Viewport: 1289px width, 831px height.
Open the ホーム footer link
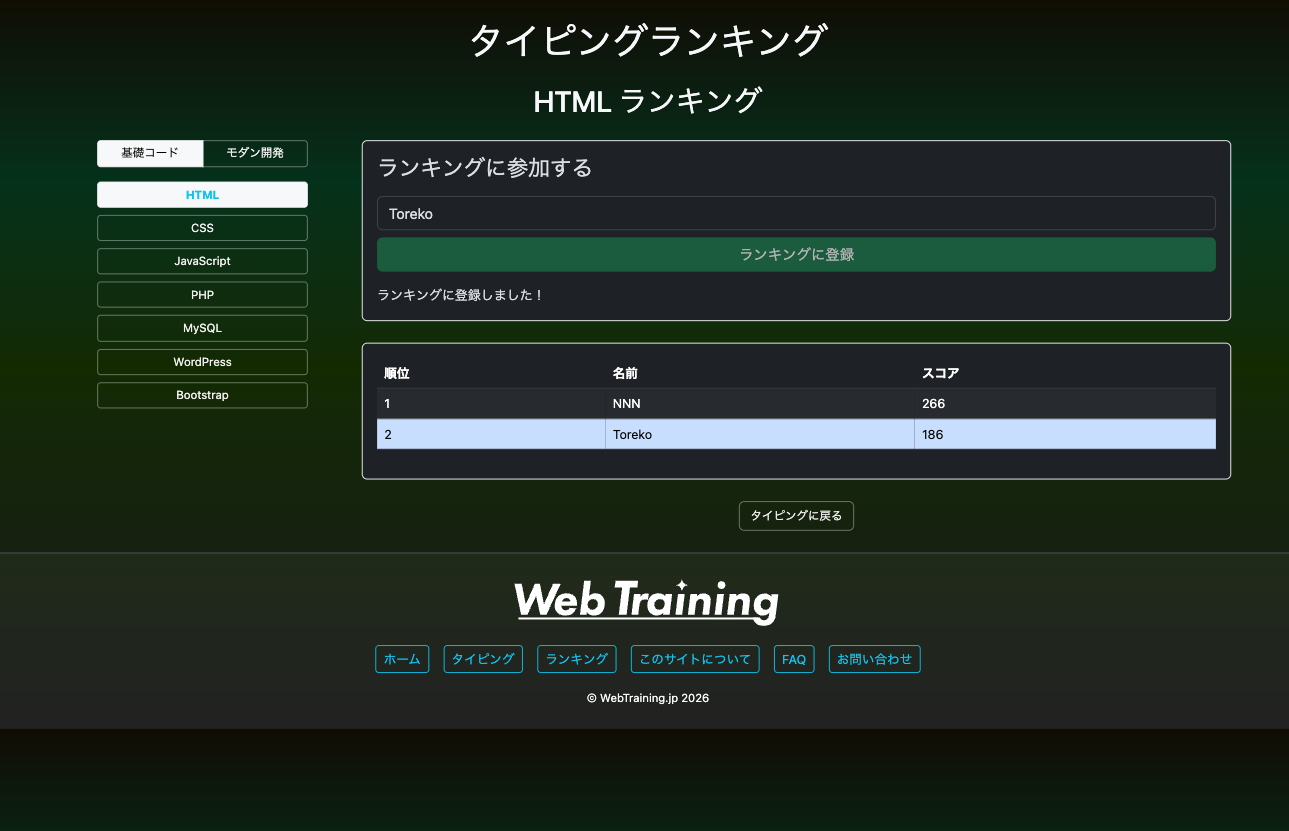(402, 660)
